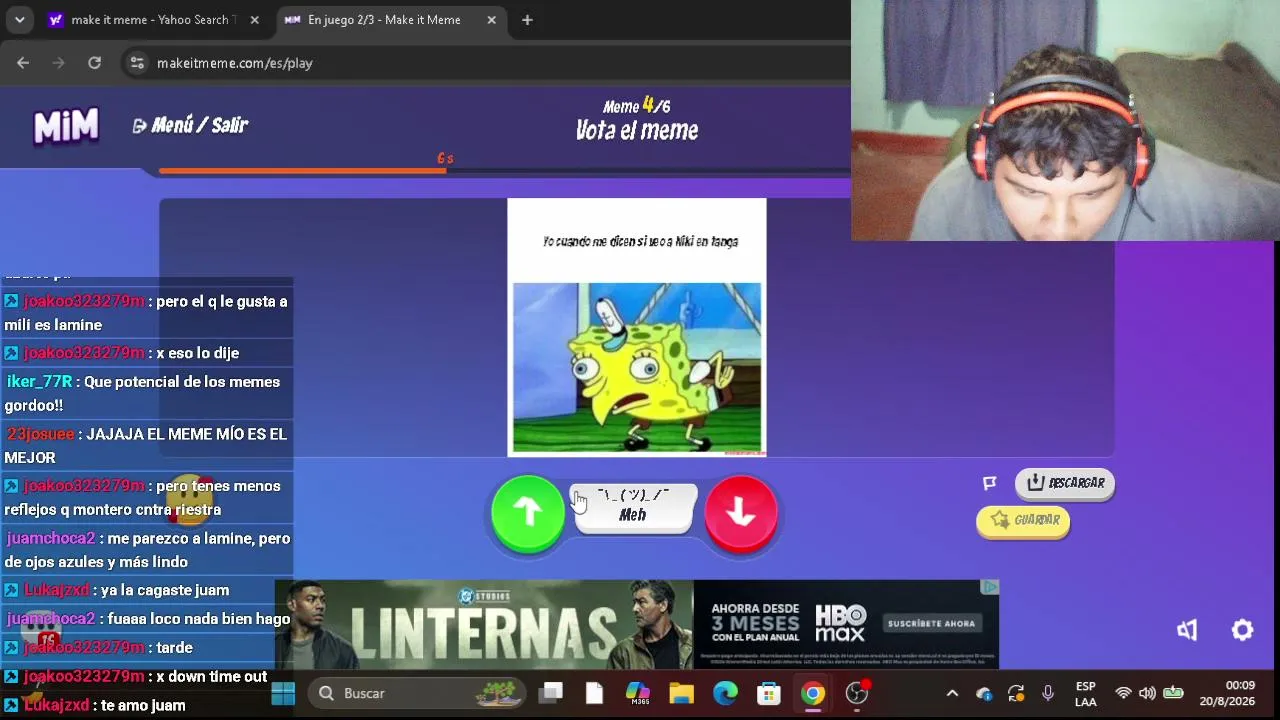Open Microsoft Store from the taskbar
Image resolution: width=1280 pixels, height=720 pixels.
[768, 693]
